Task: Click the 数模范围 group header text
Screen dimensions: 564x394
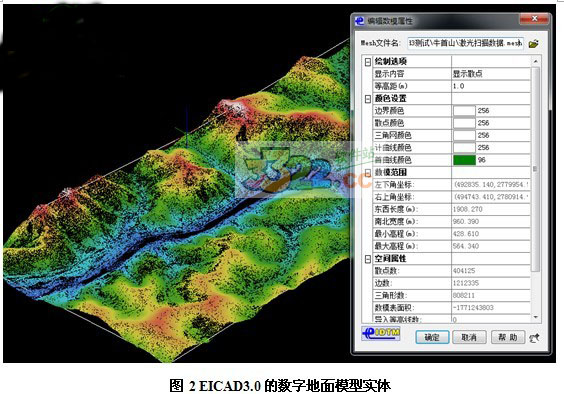Action: pyautogui.click(x=391, y=172)
